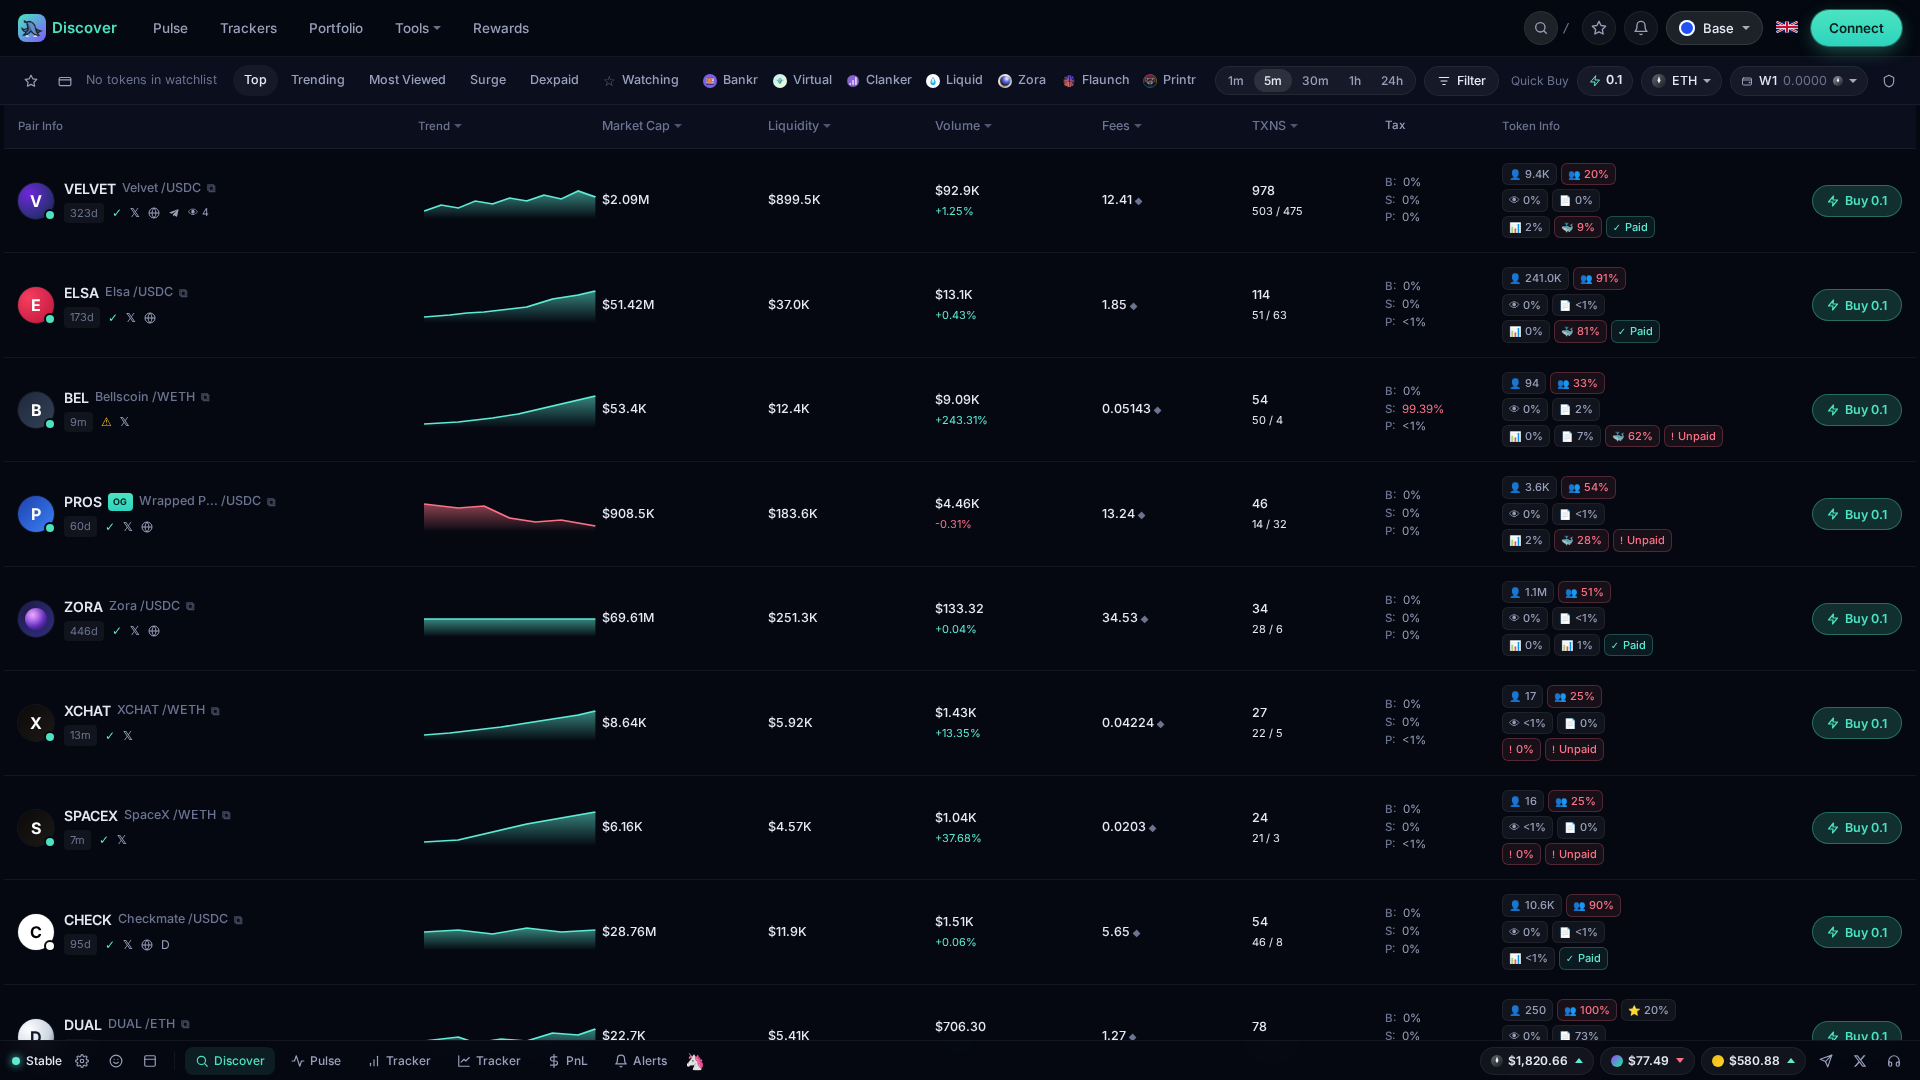Click the headphones support icon

coord(1894,1061)
